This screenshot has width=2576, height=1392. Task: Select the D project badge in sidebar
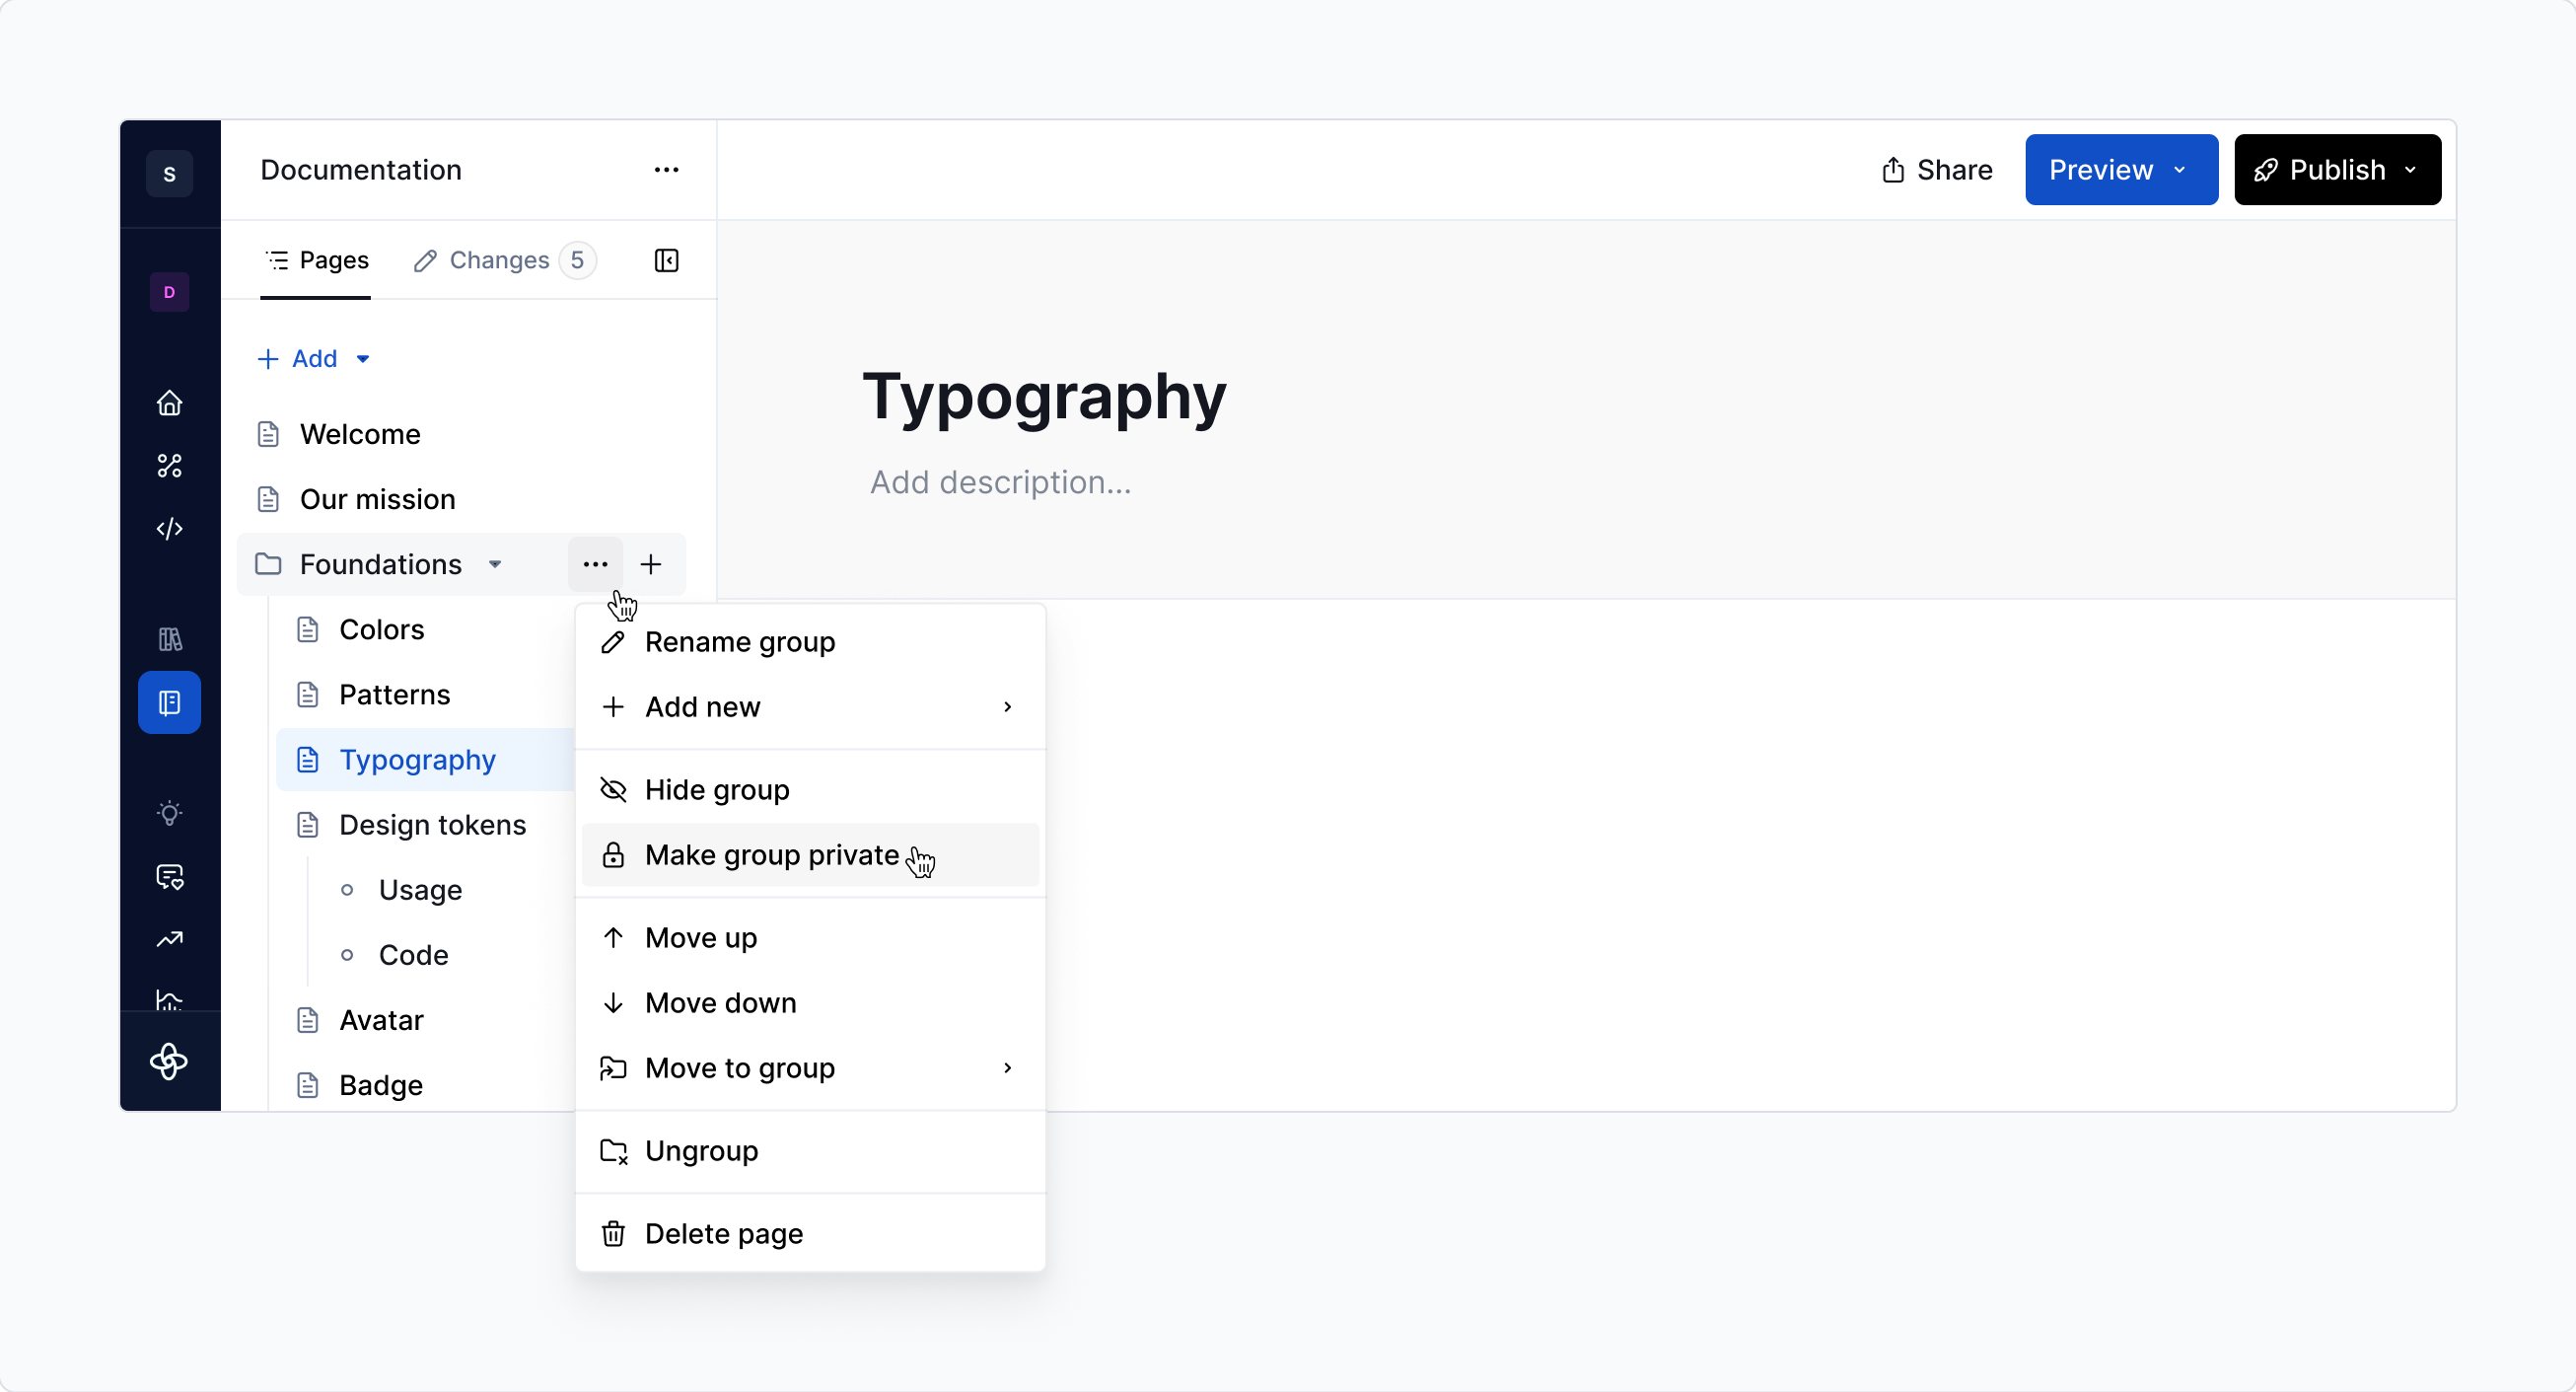(x=169, y=292)
